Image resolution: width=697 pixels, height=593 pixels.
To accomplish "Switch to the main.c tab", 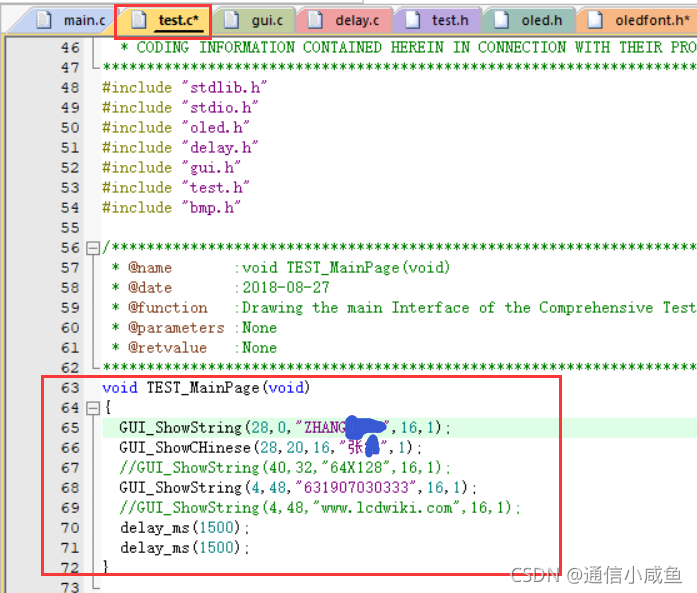I will pyautogui.click(x=71, y=20).
